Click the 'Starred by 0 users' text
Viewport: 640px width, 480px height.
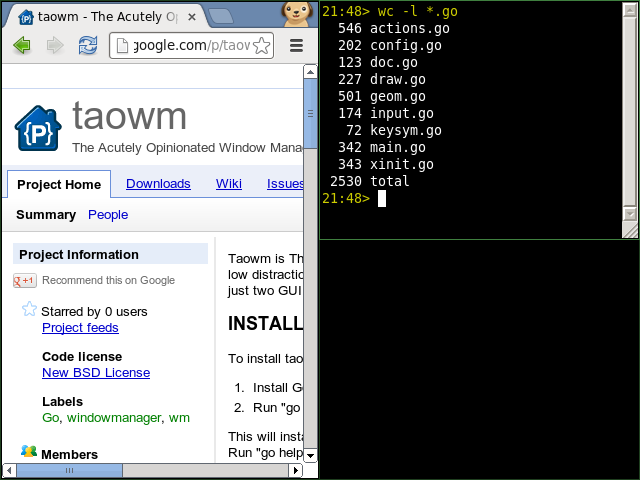click(94, 311)
